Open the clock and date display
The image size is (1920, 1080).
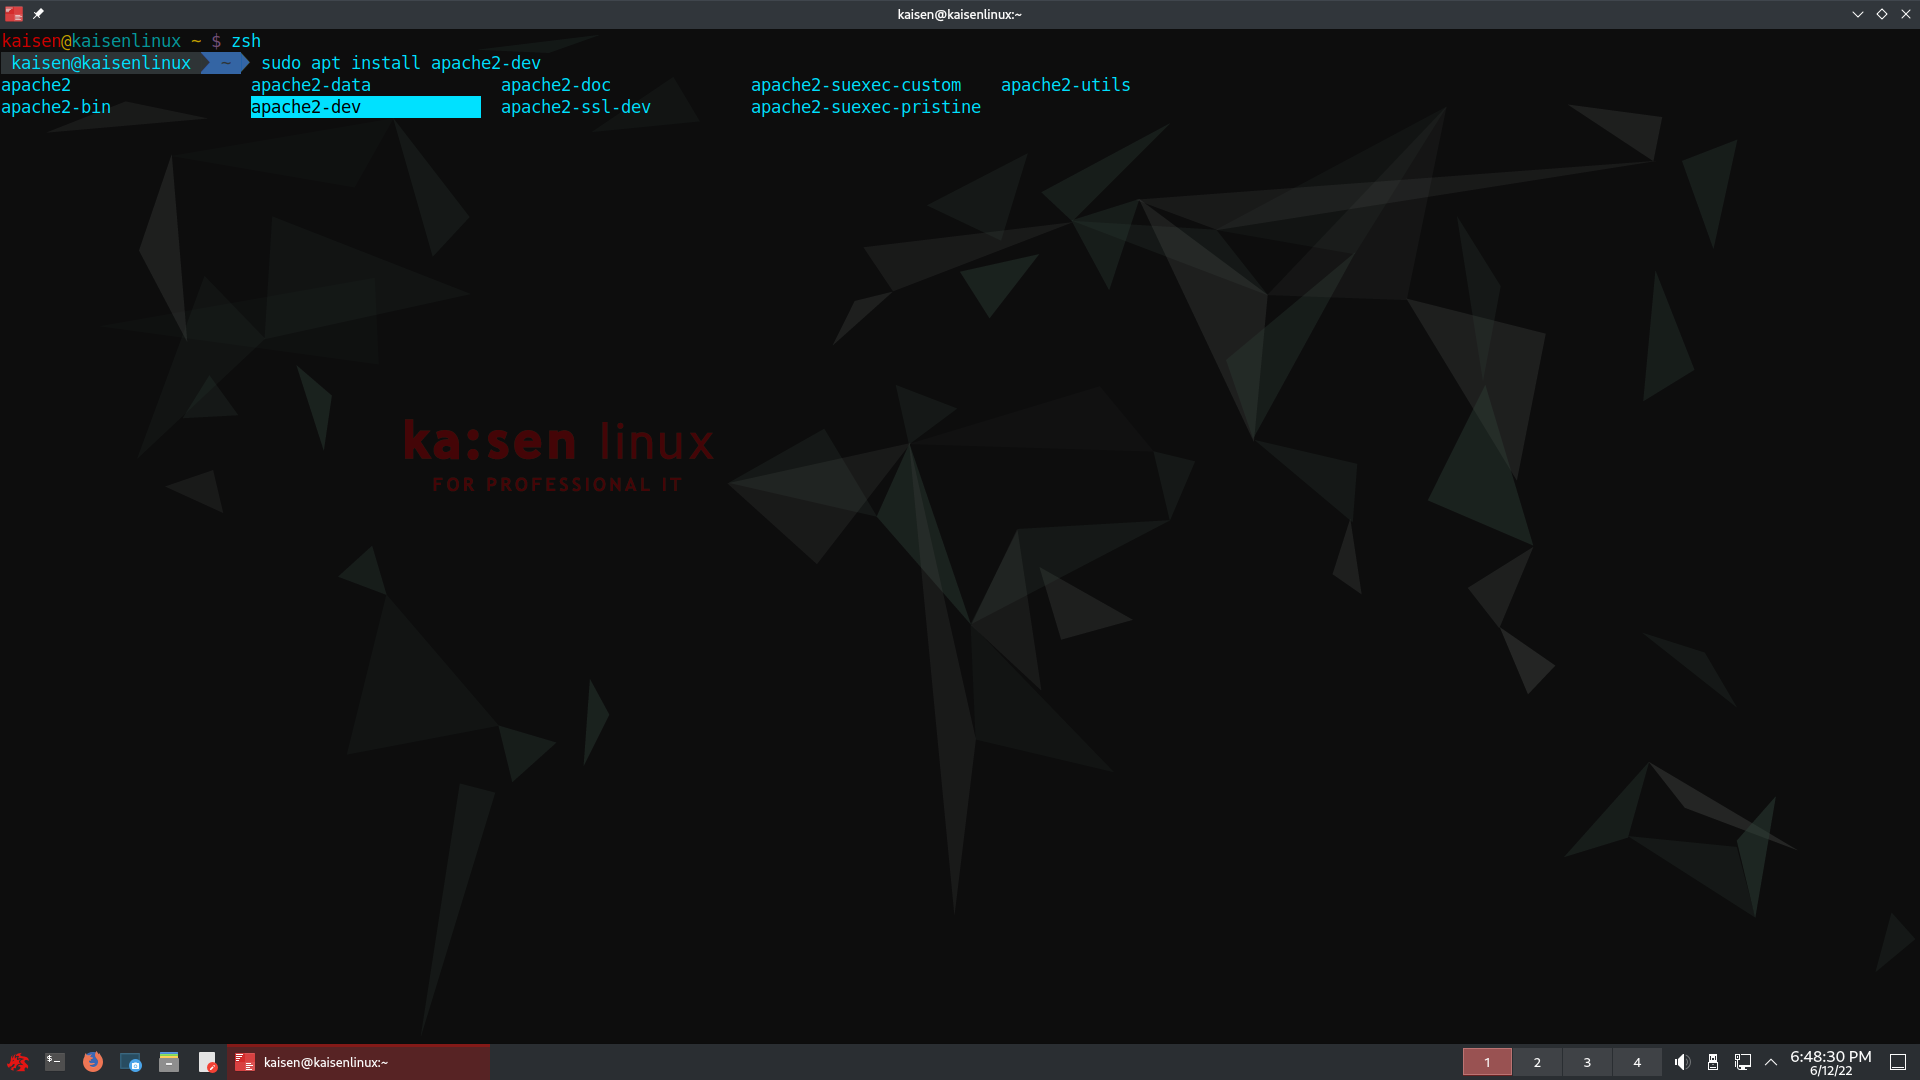(x=1830, y=1062)
